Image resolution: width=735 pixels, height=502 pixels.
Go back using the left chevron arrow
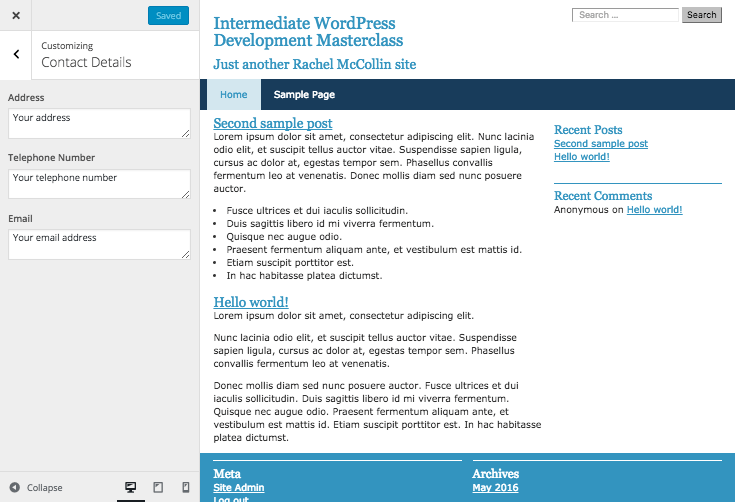16,55
